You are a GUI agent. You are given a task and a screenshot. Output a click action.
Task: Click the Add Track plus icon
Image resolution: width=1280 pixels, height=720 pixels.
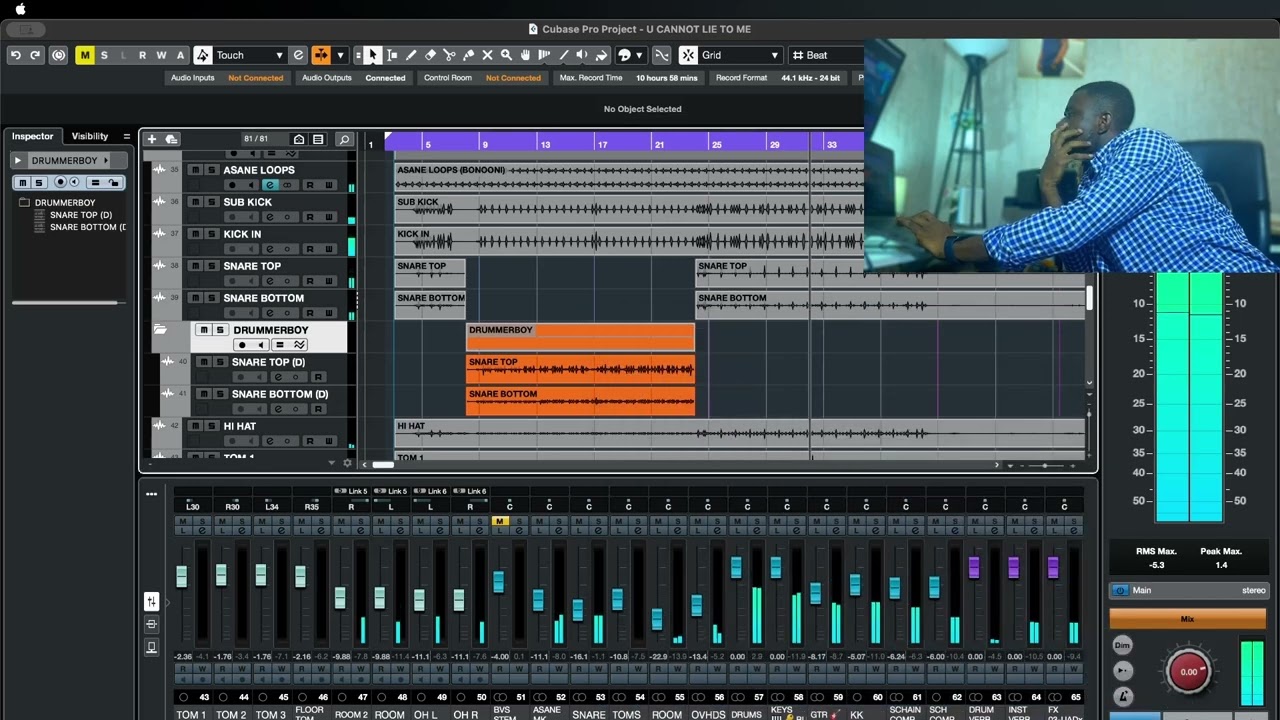click(x=151, y=139)
